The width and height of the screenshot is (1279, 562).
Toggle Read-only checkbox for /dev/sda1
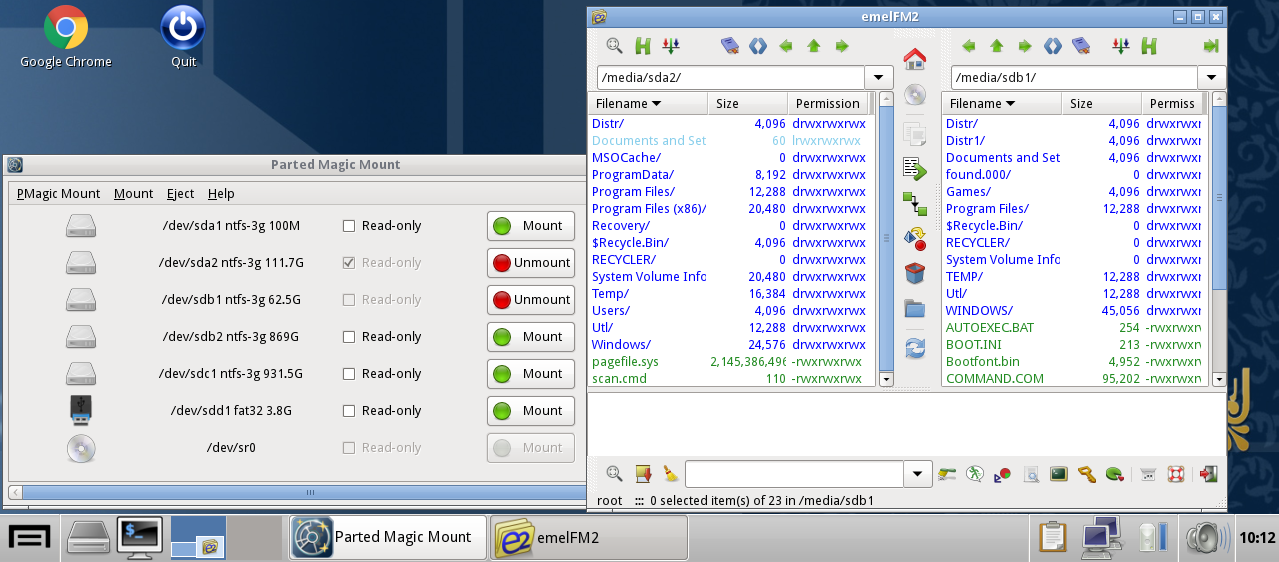(x=349, y=226)
